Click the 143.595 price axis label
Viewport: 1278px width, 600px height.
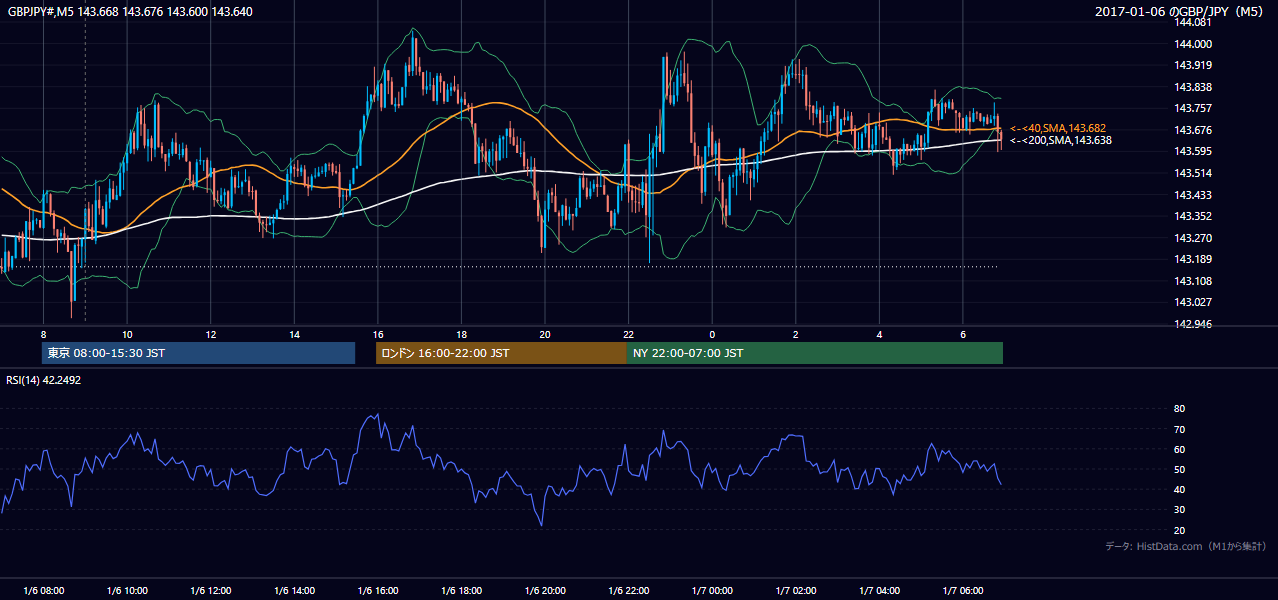point(1193,152)
